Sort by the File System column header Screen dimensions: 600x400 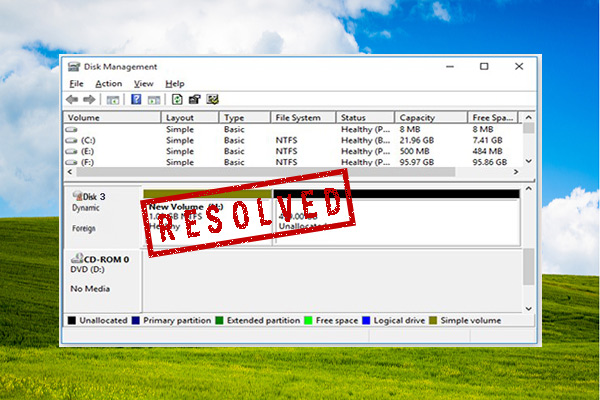pyautogui.click(x=303, y=118)
